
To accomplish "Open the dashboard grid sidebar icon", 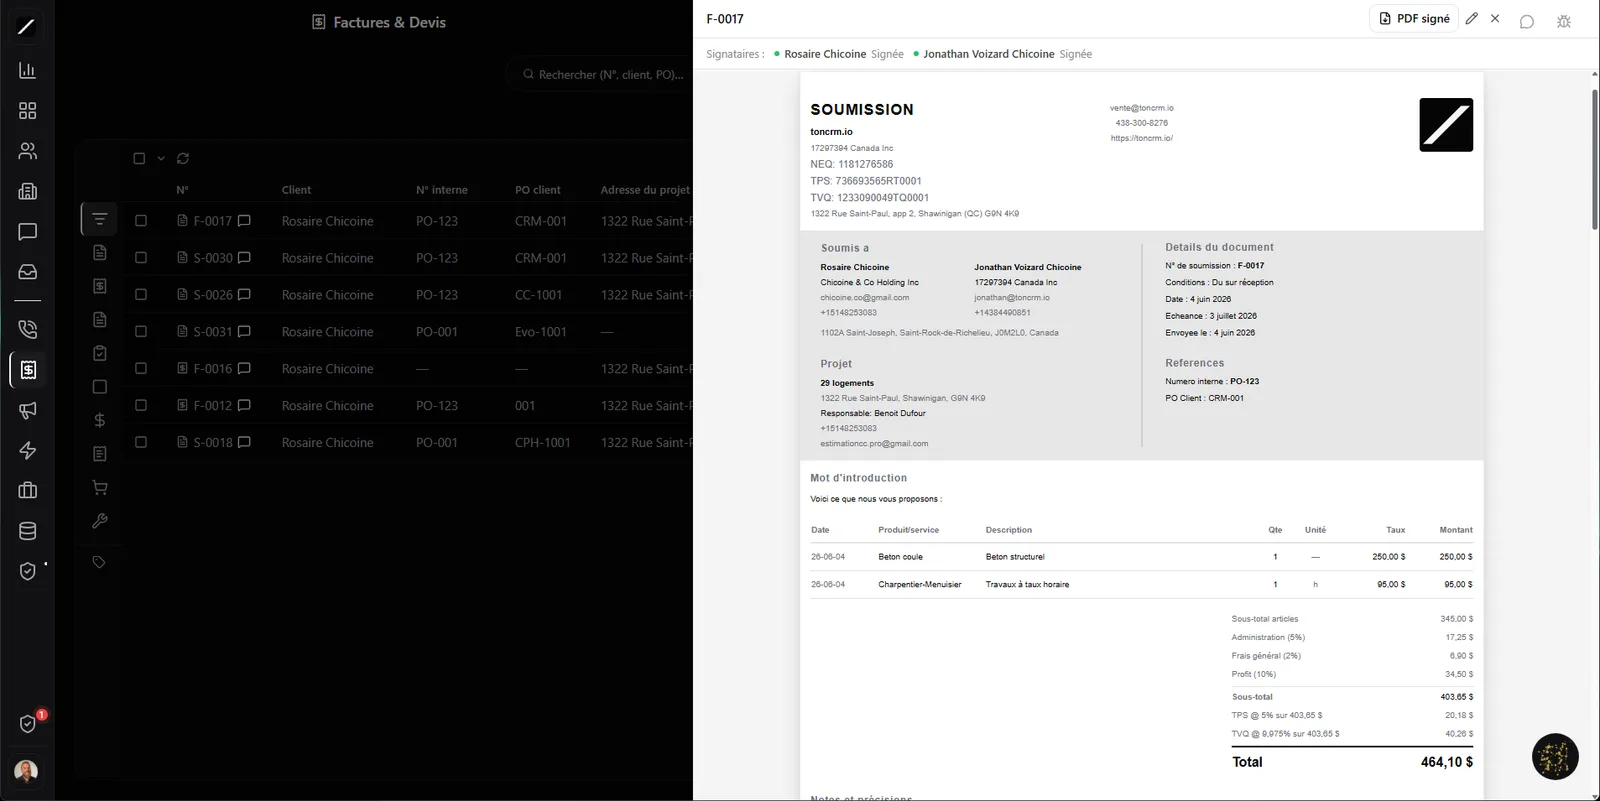I will tap(27, 110).
